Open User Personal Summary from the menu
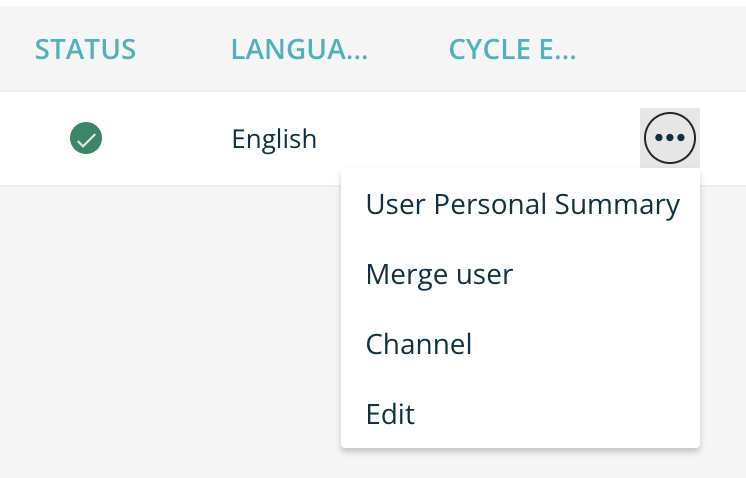 (522, 205)
